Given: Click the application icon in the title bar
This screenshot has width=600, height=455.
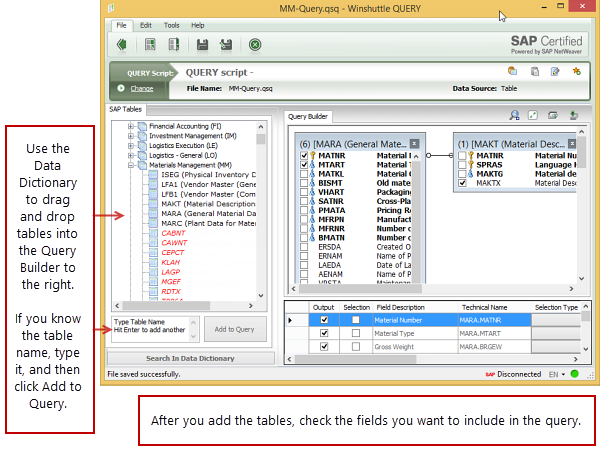Looking at the screenshot, I should point(111,8).
